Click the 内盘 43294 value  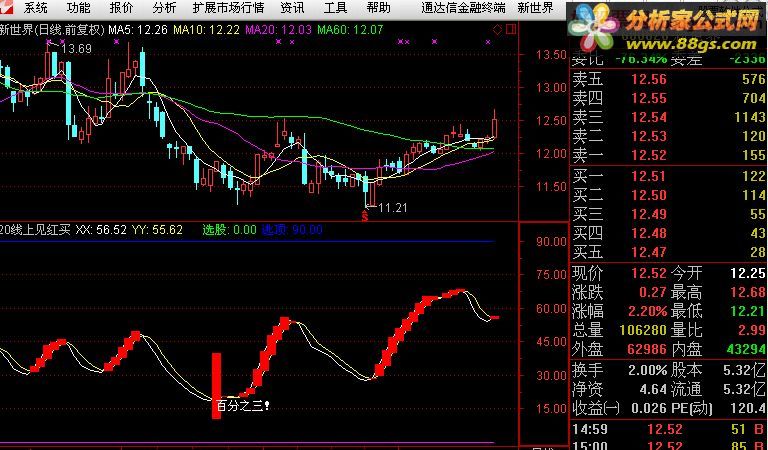(745, 350)
